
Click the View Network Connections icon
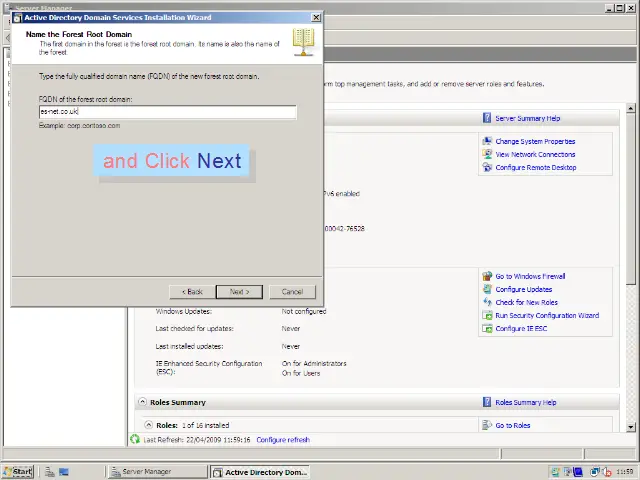pos(487,154)
